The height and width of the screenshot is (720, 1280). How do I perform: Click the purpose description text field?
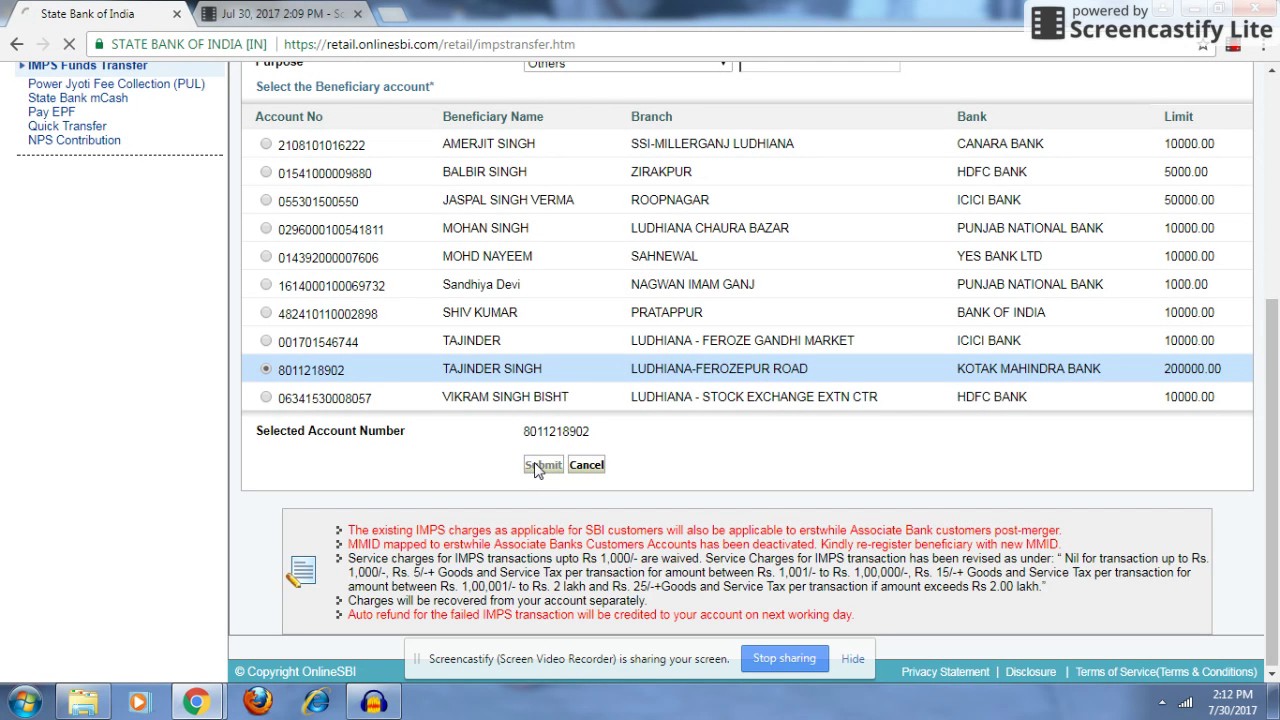click(819, 64)
